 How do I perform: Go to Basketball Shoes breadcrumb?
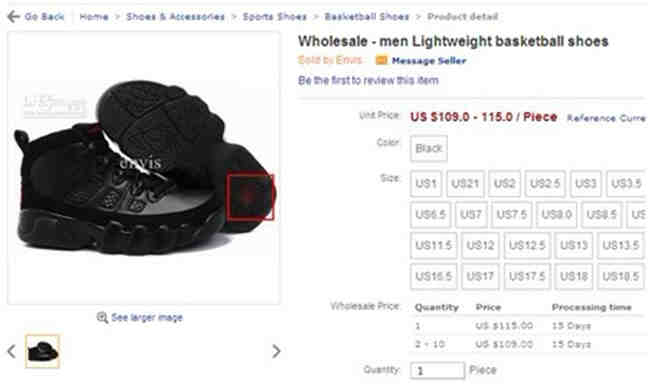point(367,17)
